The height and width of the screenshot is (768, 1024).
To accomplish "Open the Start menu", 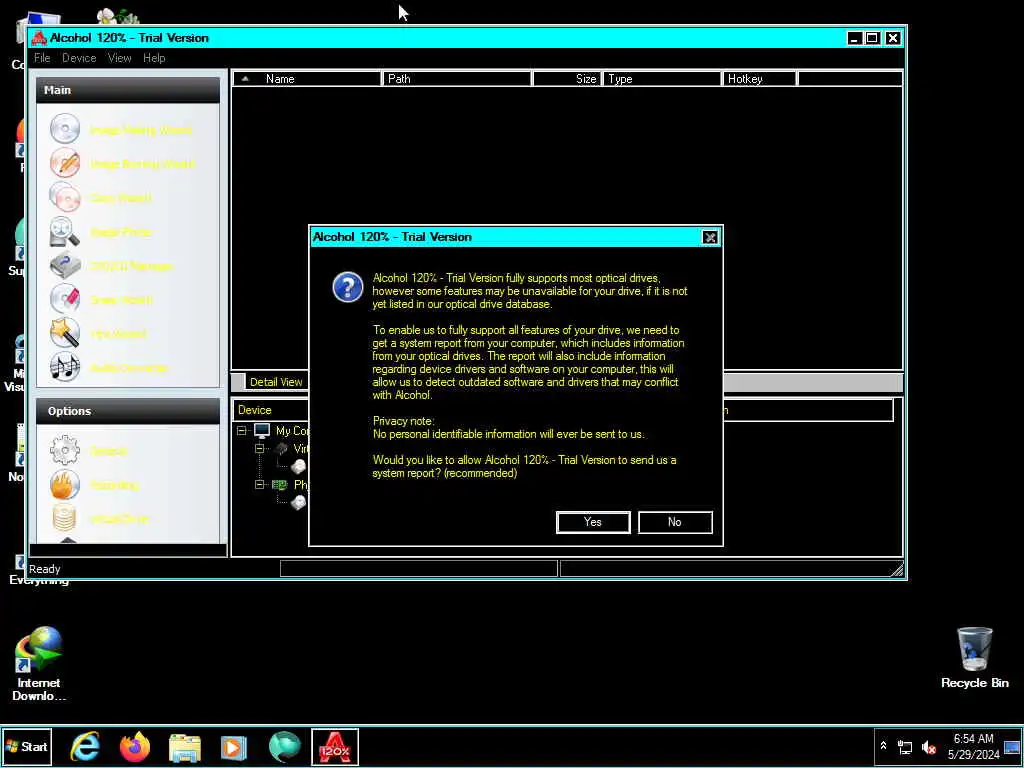I will pyautogui.click(x=26, y=747).
